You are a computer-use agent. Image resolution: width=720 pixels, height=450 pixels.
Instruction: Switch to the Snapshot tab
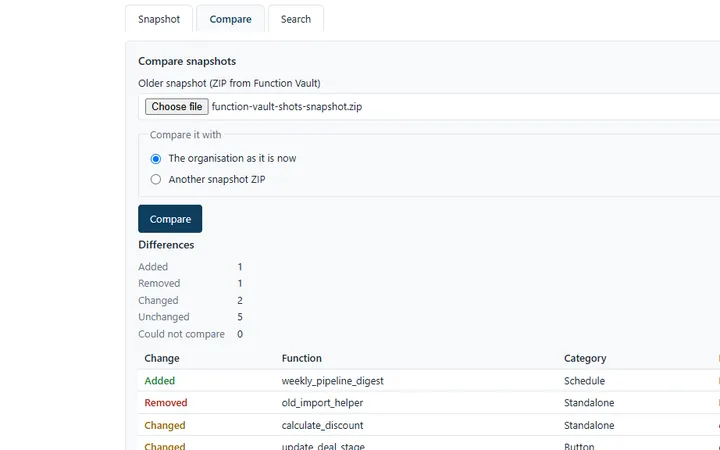point(159,19)
